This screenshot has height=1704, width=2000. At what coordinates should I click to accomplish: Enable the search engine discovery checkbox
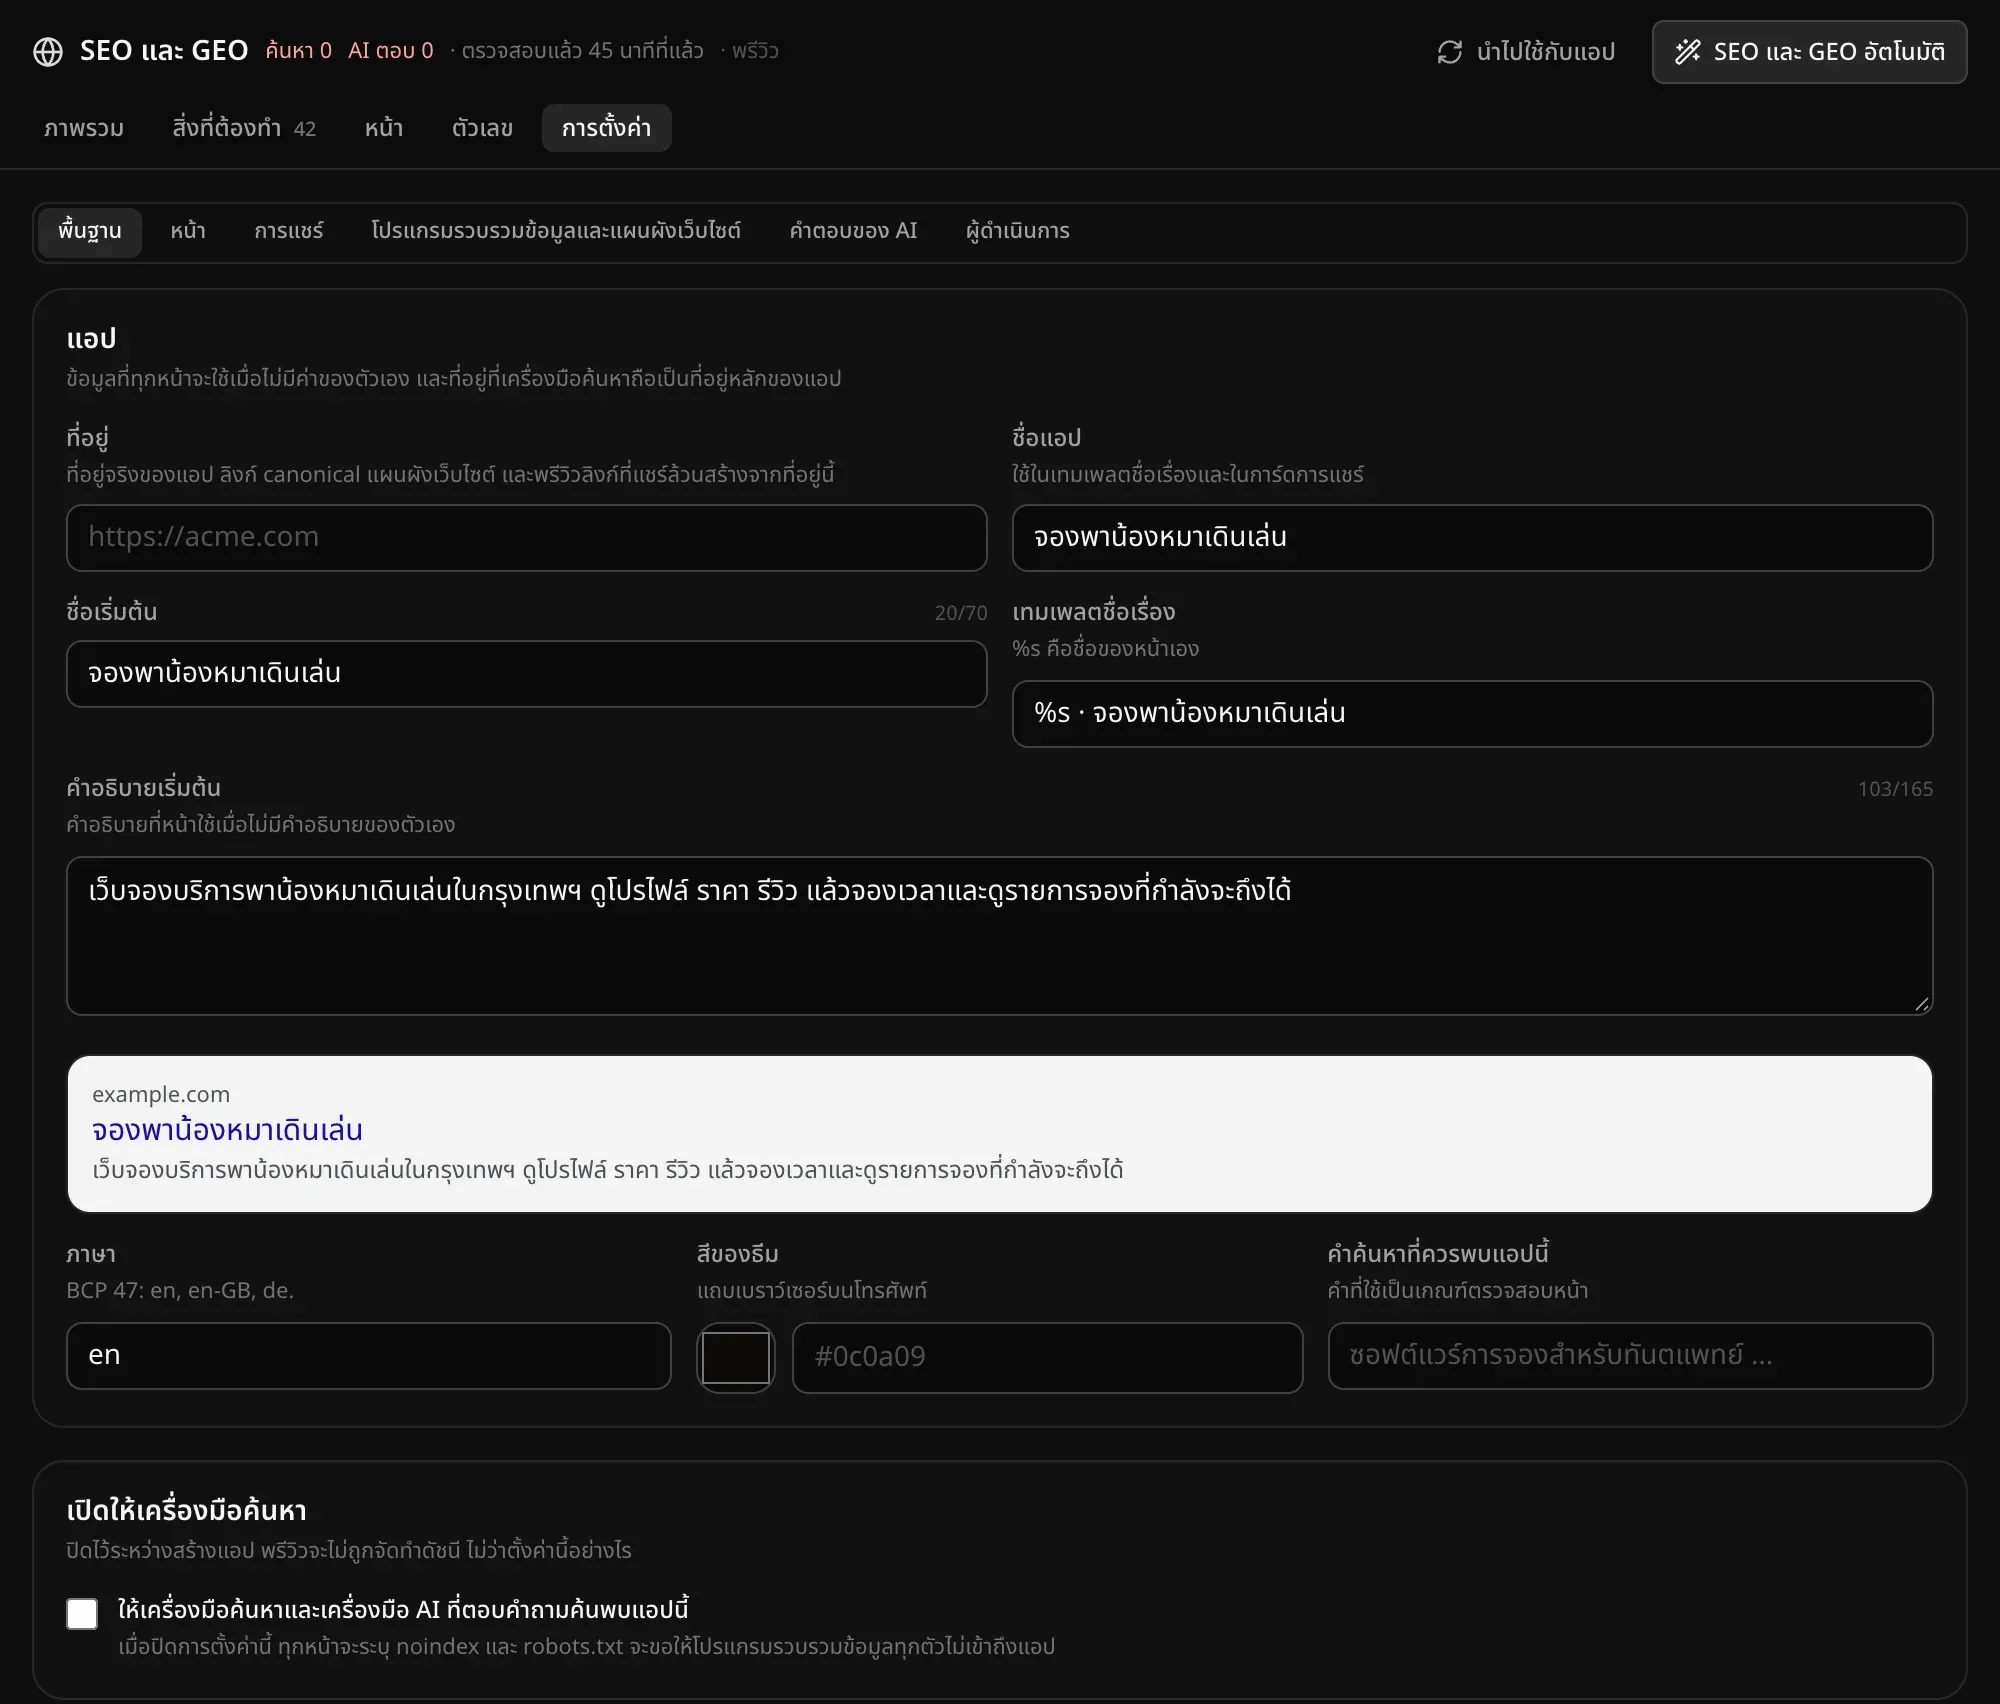82,1613
